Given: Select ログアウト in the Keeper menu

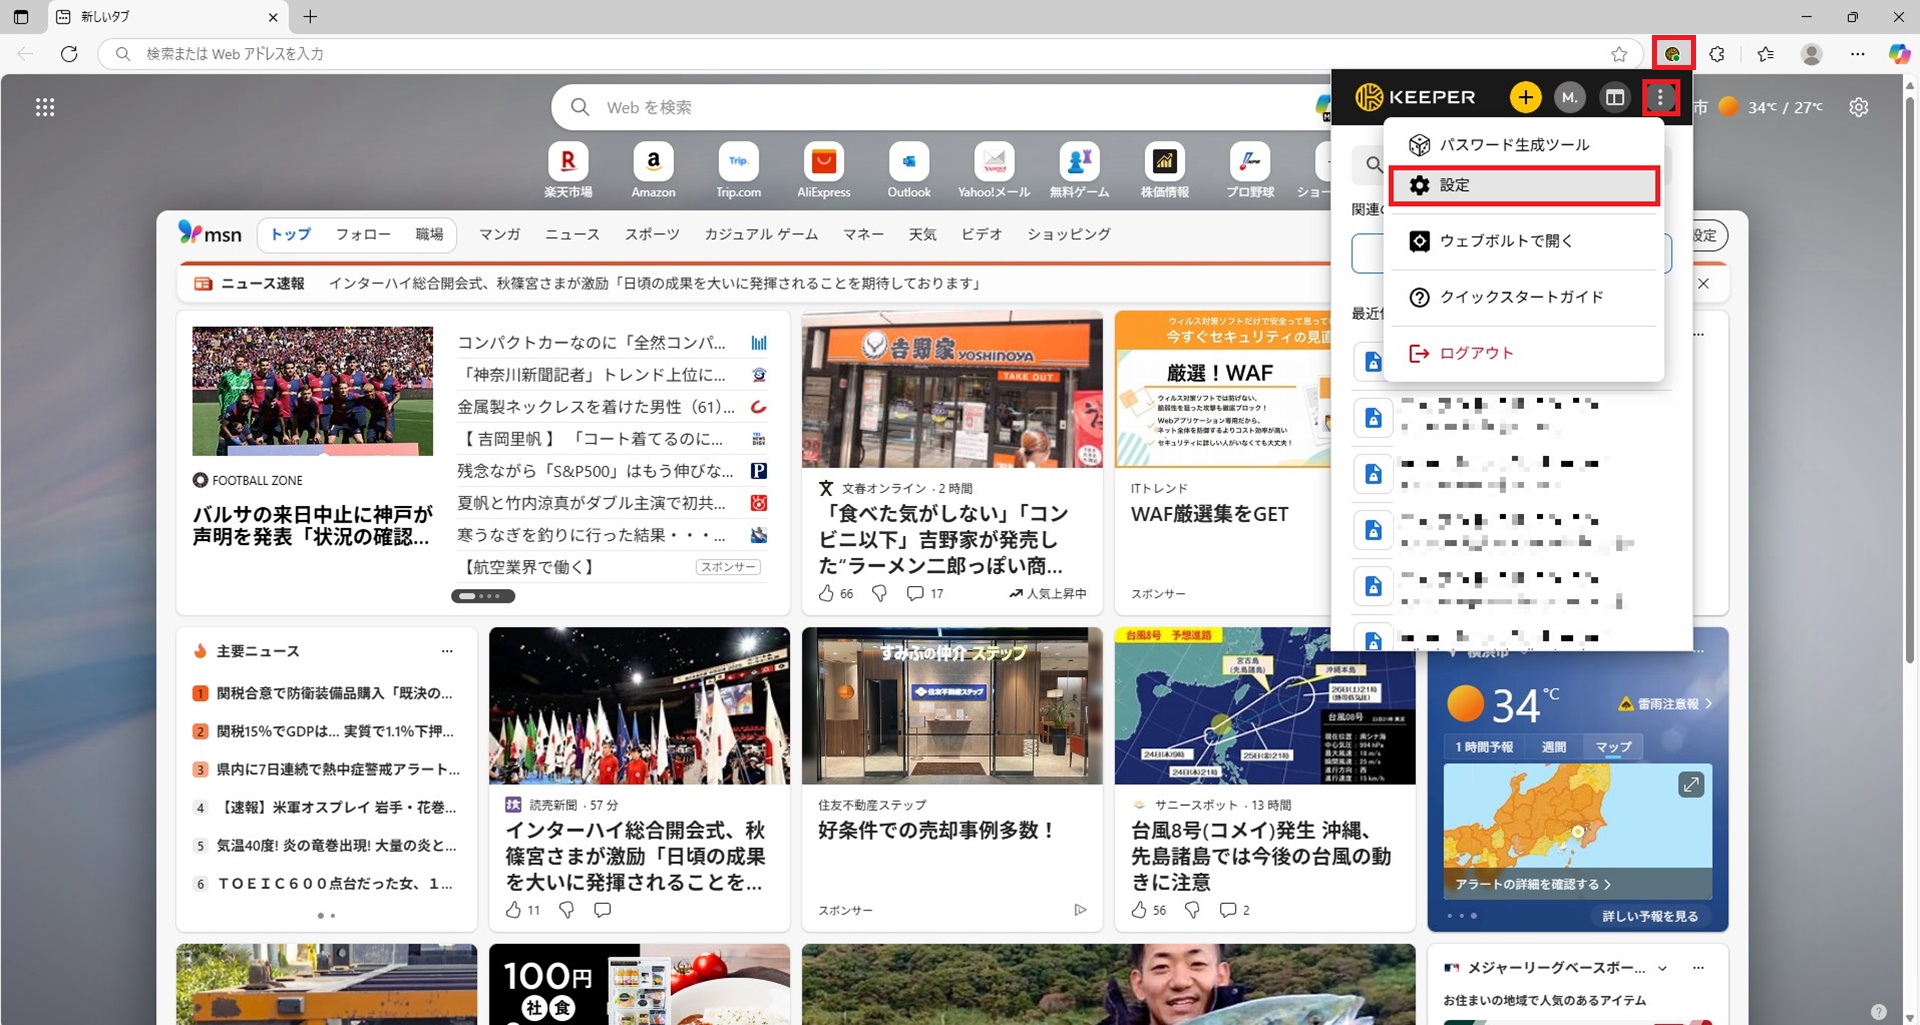Looking at the screenshot, I should [1475, 353].
